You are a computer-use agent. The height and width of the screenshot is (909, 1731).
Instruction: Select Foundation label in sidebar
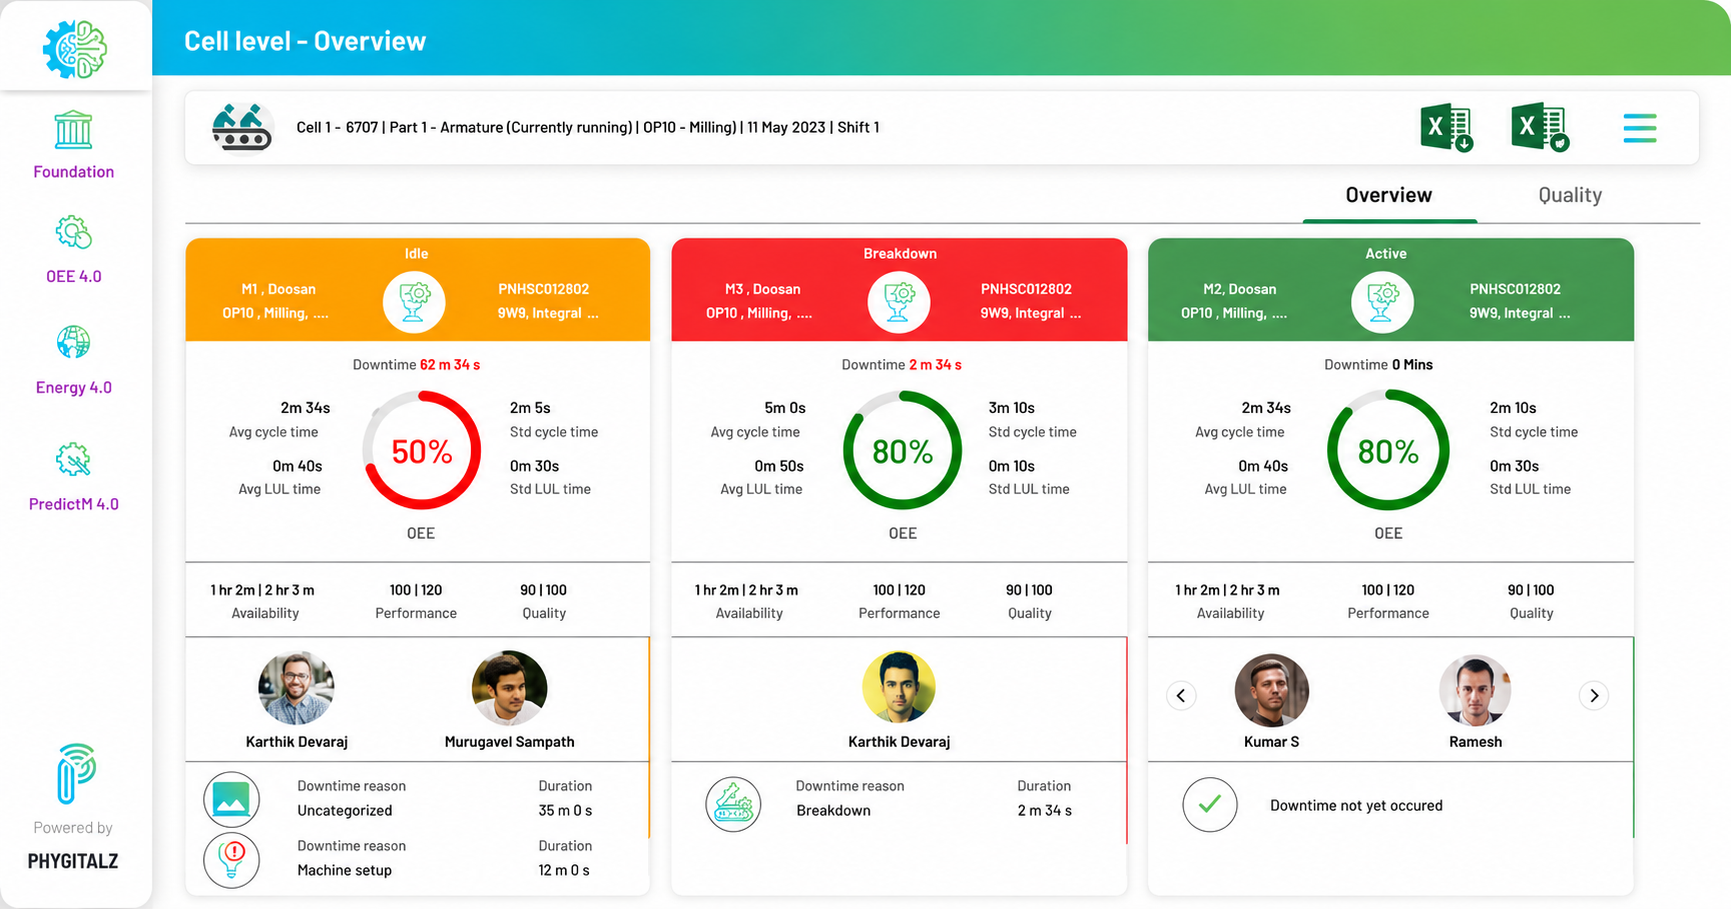pyautogui.click(x=74, y=172)
